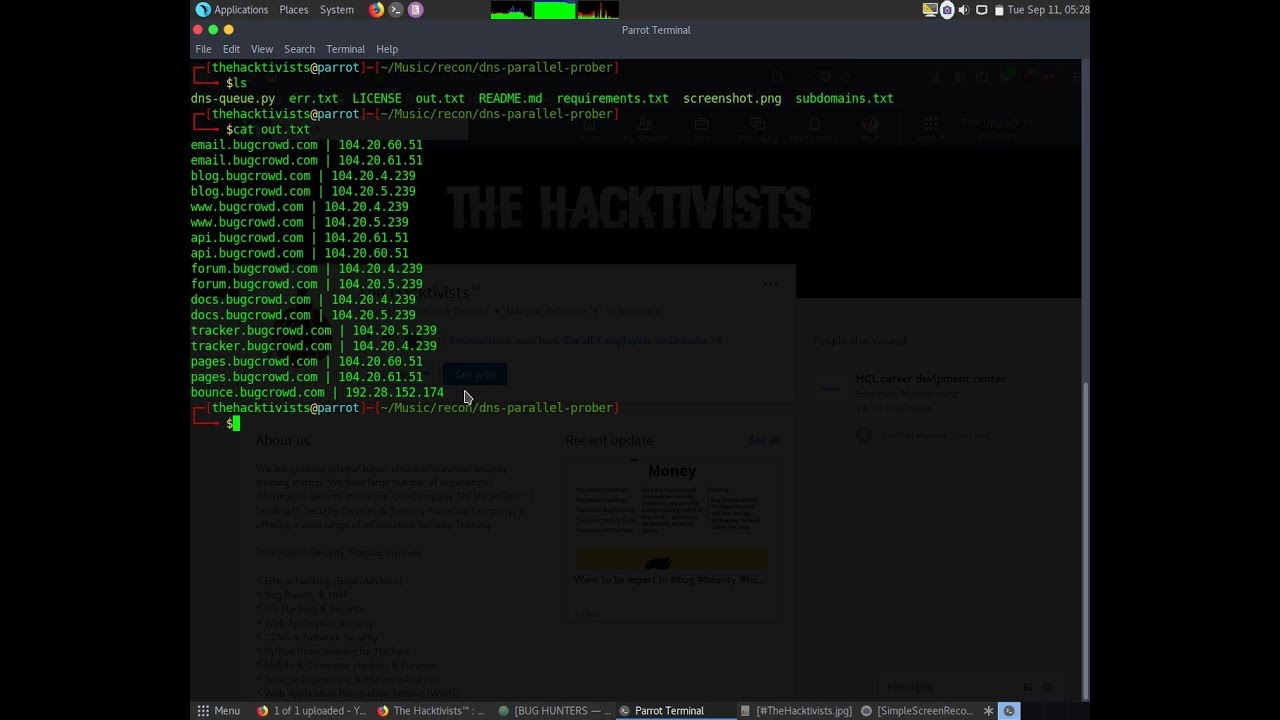1280x720 pixels.
Task: Click the green window button of terminal
Action: [x=213, y=30]
